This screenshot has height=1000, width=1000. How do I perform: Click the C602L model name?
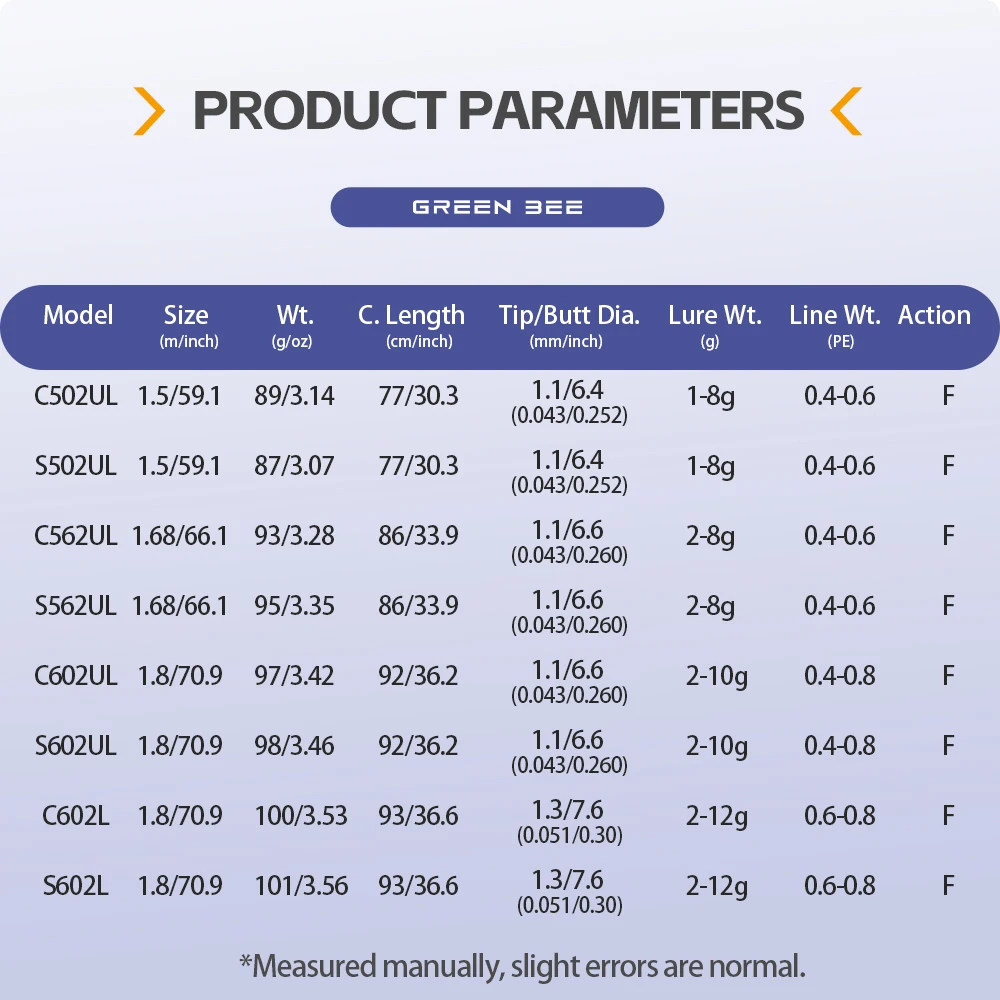(76, 816)
